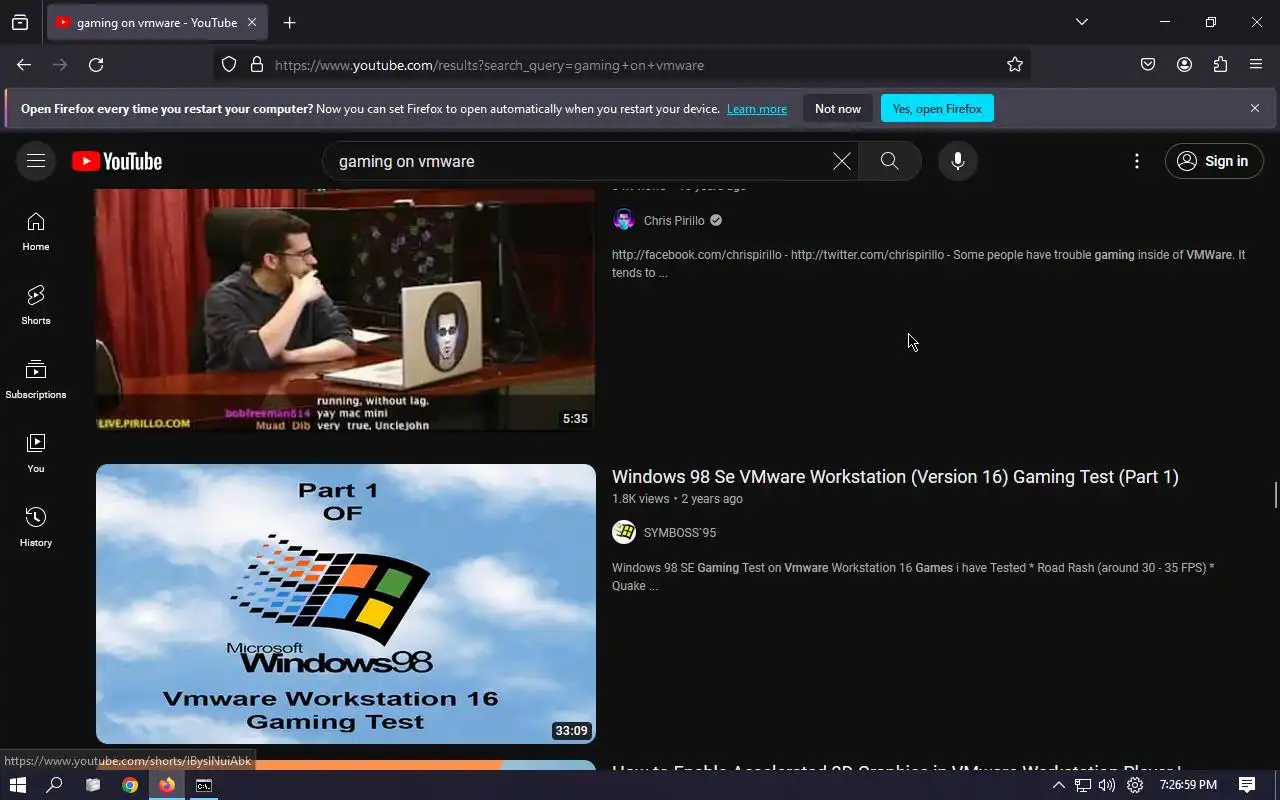The height and width of the screenshot is (800, 1280).
Task: Click the Firefox taskbar icon
Action: click(167, 785)
